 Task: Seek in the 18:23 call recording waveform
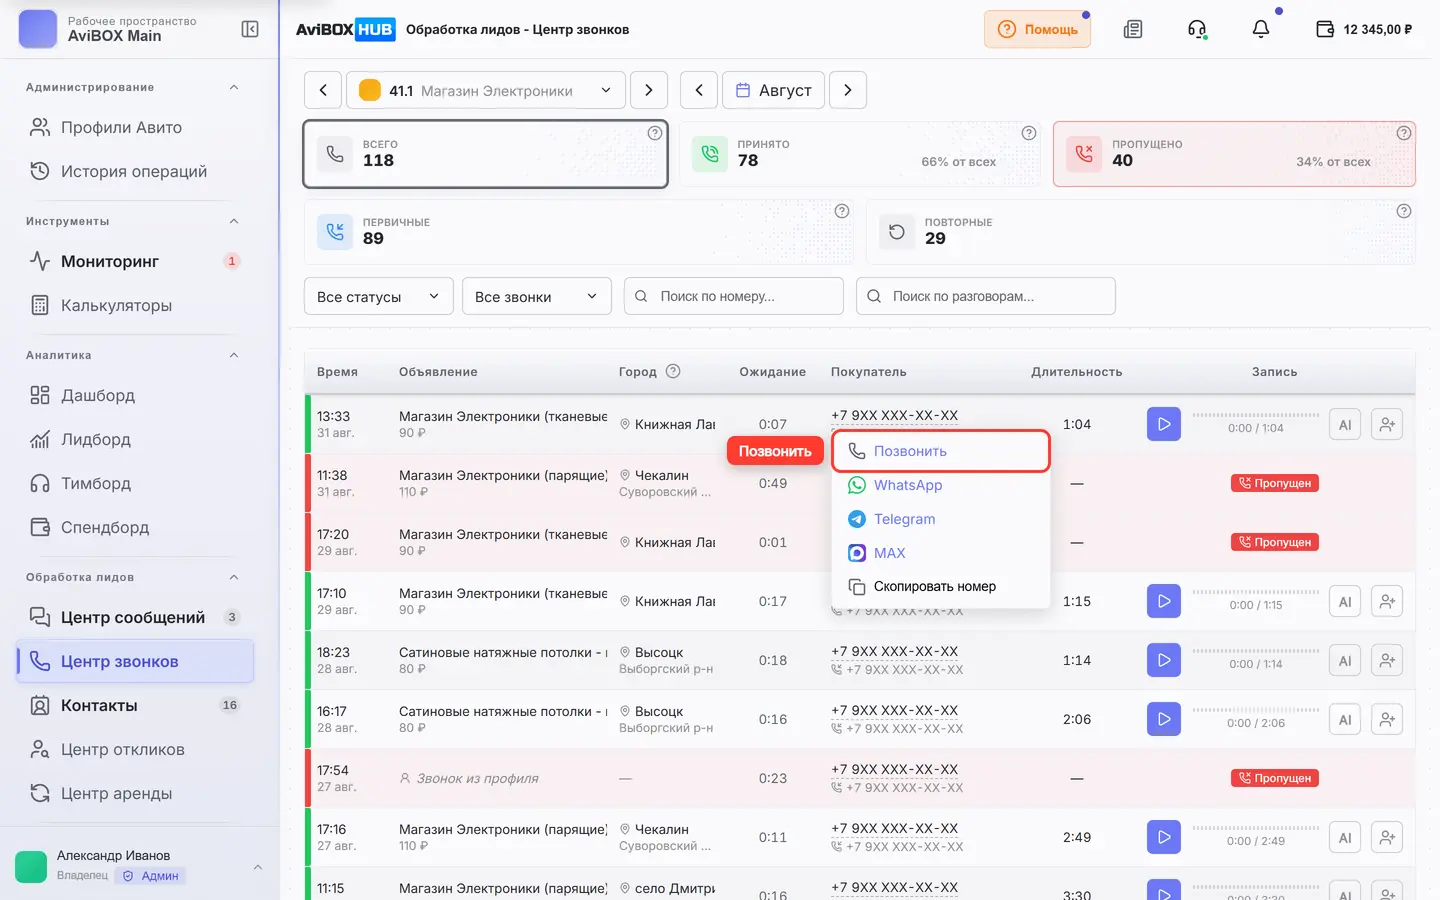1256,651
